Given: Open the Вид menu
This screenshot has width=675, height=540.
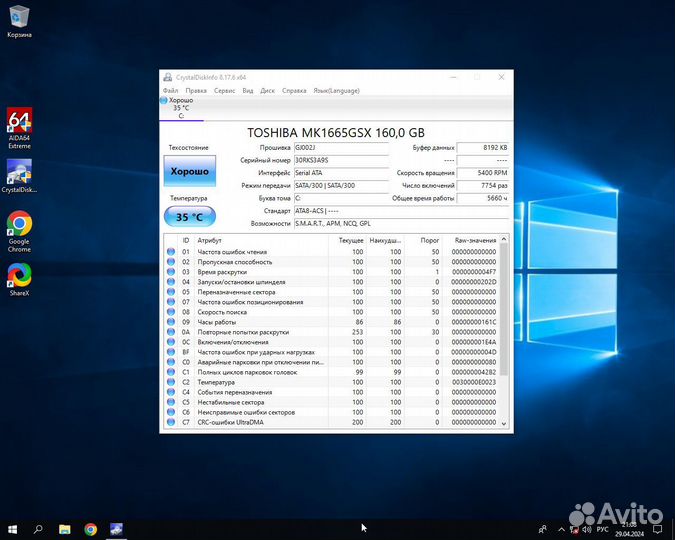Looking at the screenshot, I should click(x=248, y=90).
